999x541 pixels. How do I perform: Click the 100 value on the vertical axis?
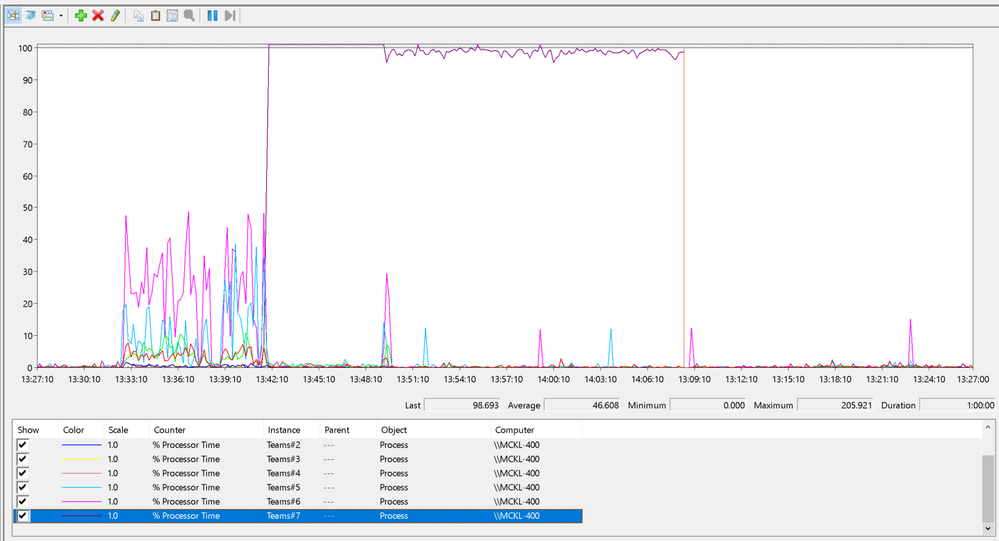pos(25,48)
